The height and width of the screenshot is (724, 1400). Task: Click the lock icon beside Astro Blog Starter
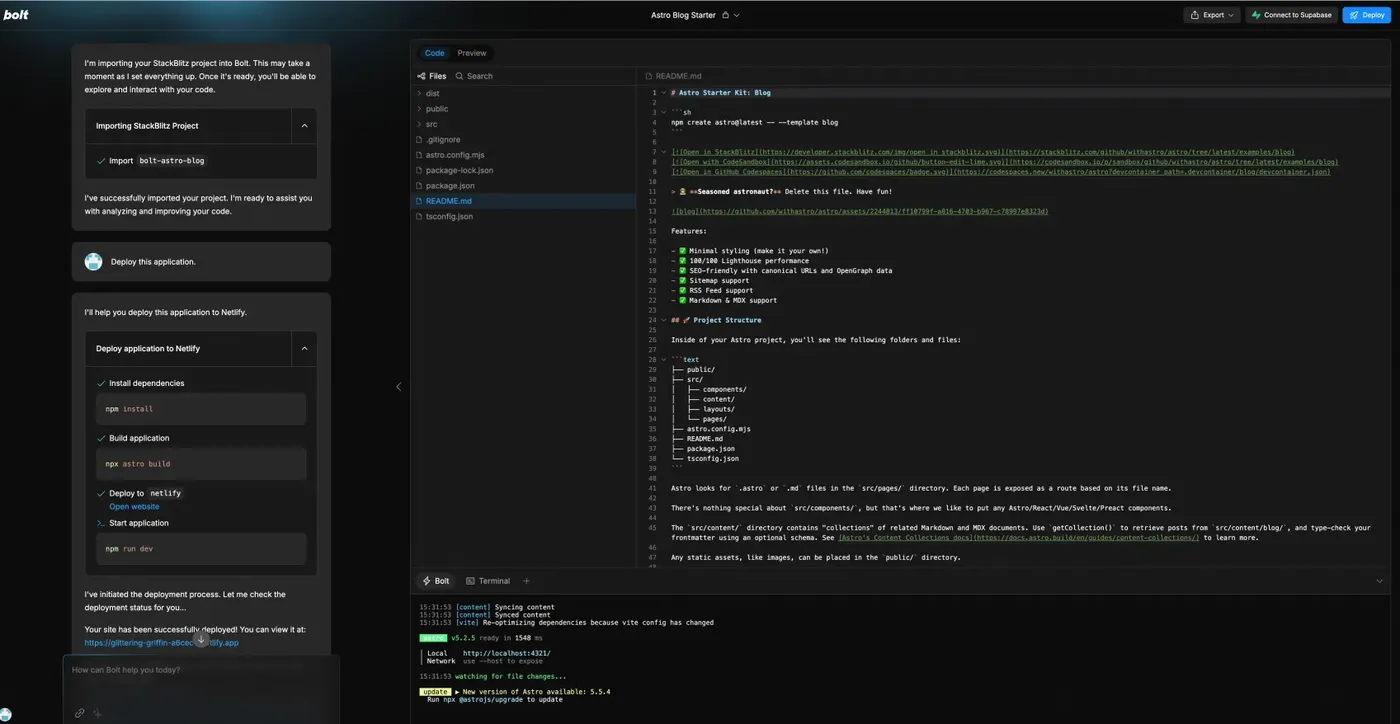726,15
